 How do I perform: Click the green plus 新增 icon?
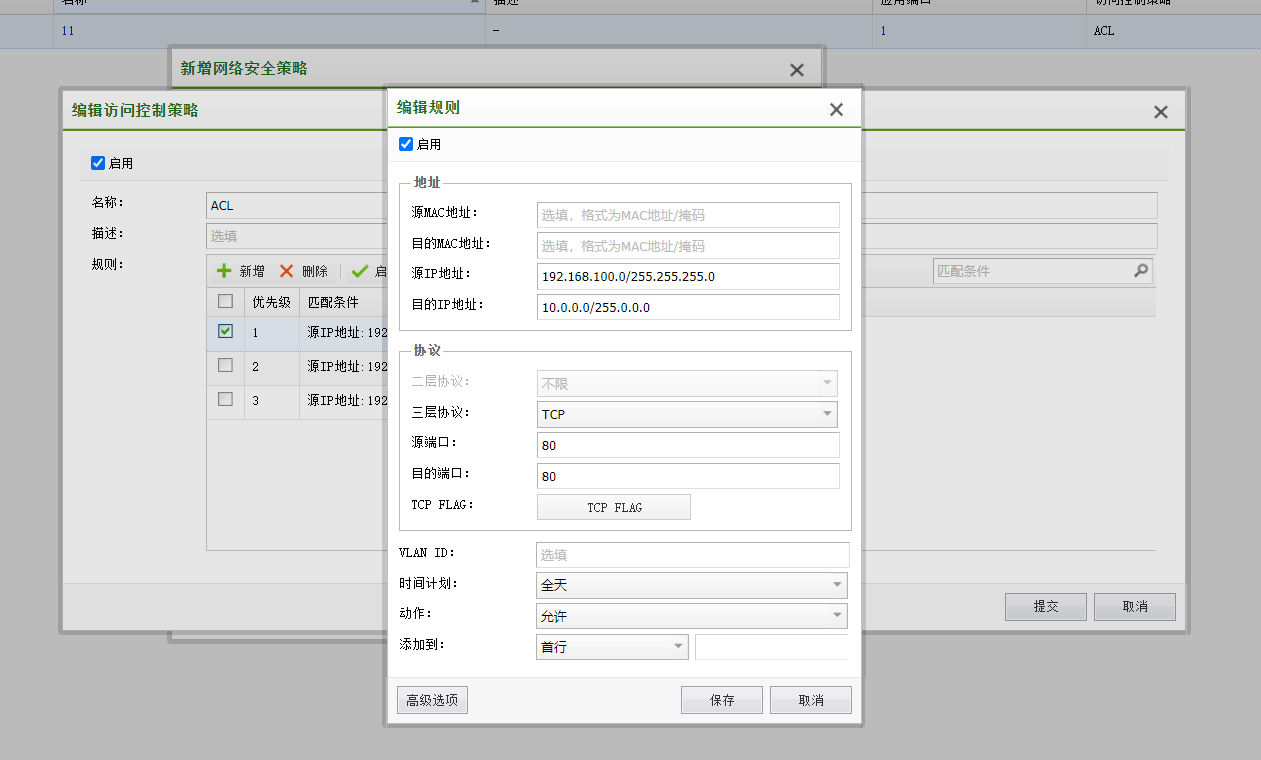(224, 271)
